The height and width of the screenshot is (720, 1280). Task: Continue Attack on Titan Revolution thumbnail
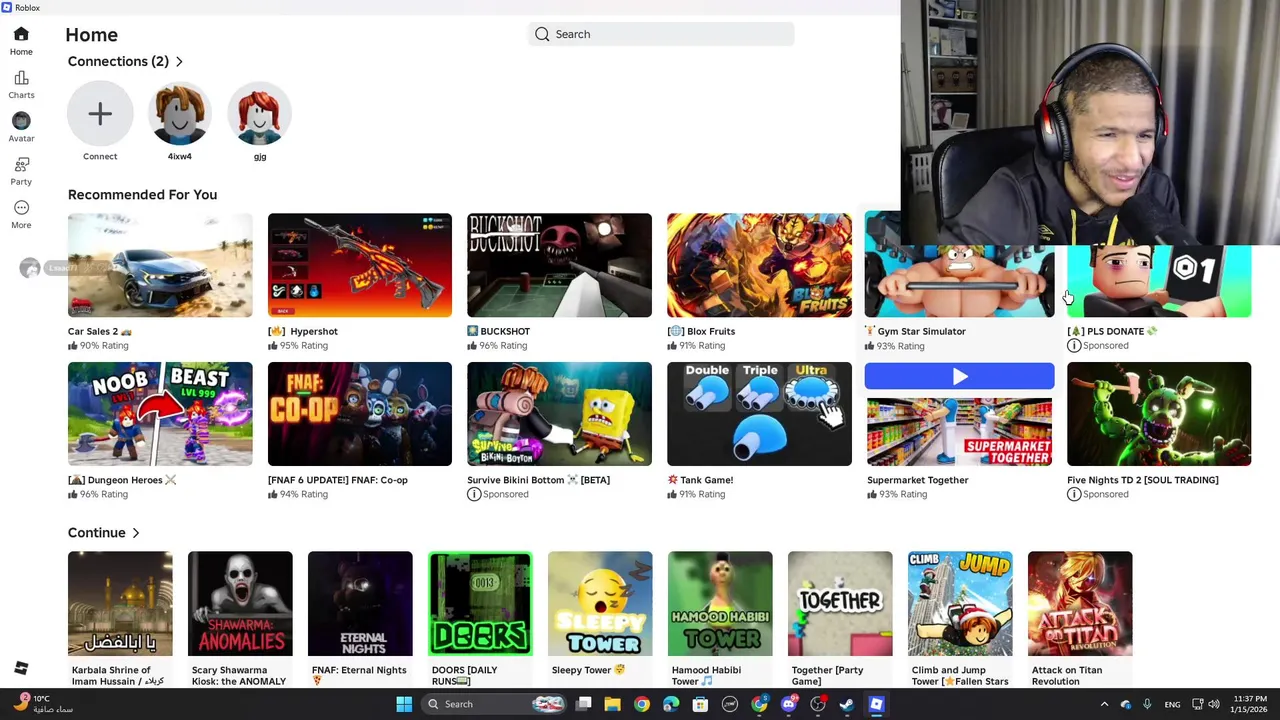[1080, 604]
